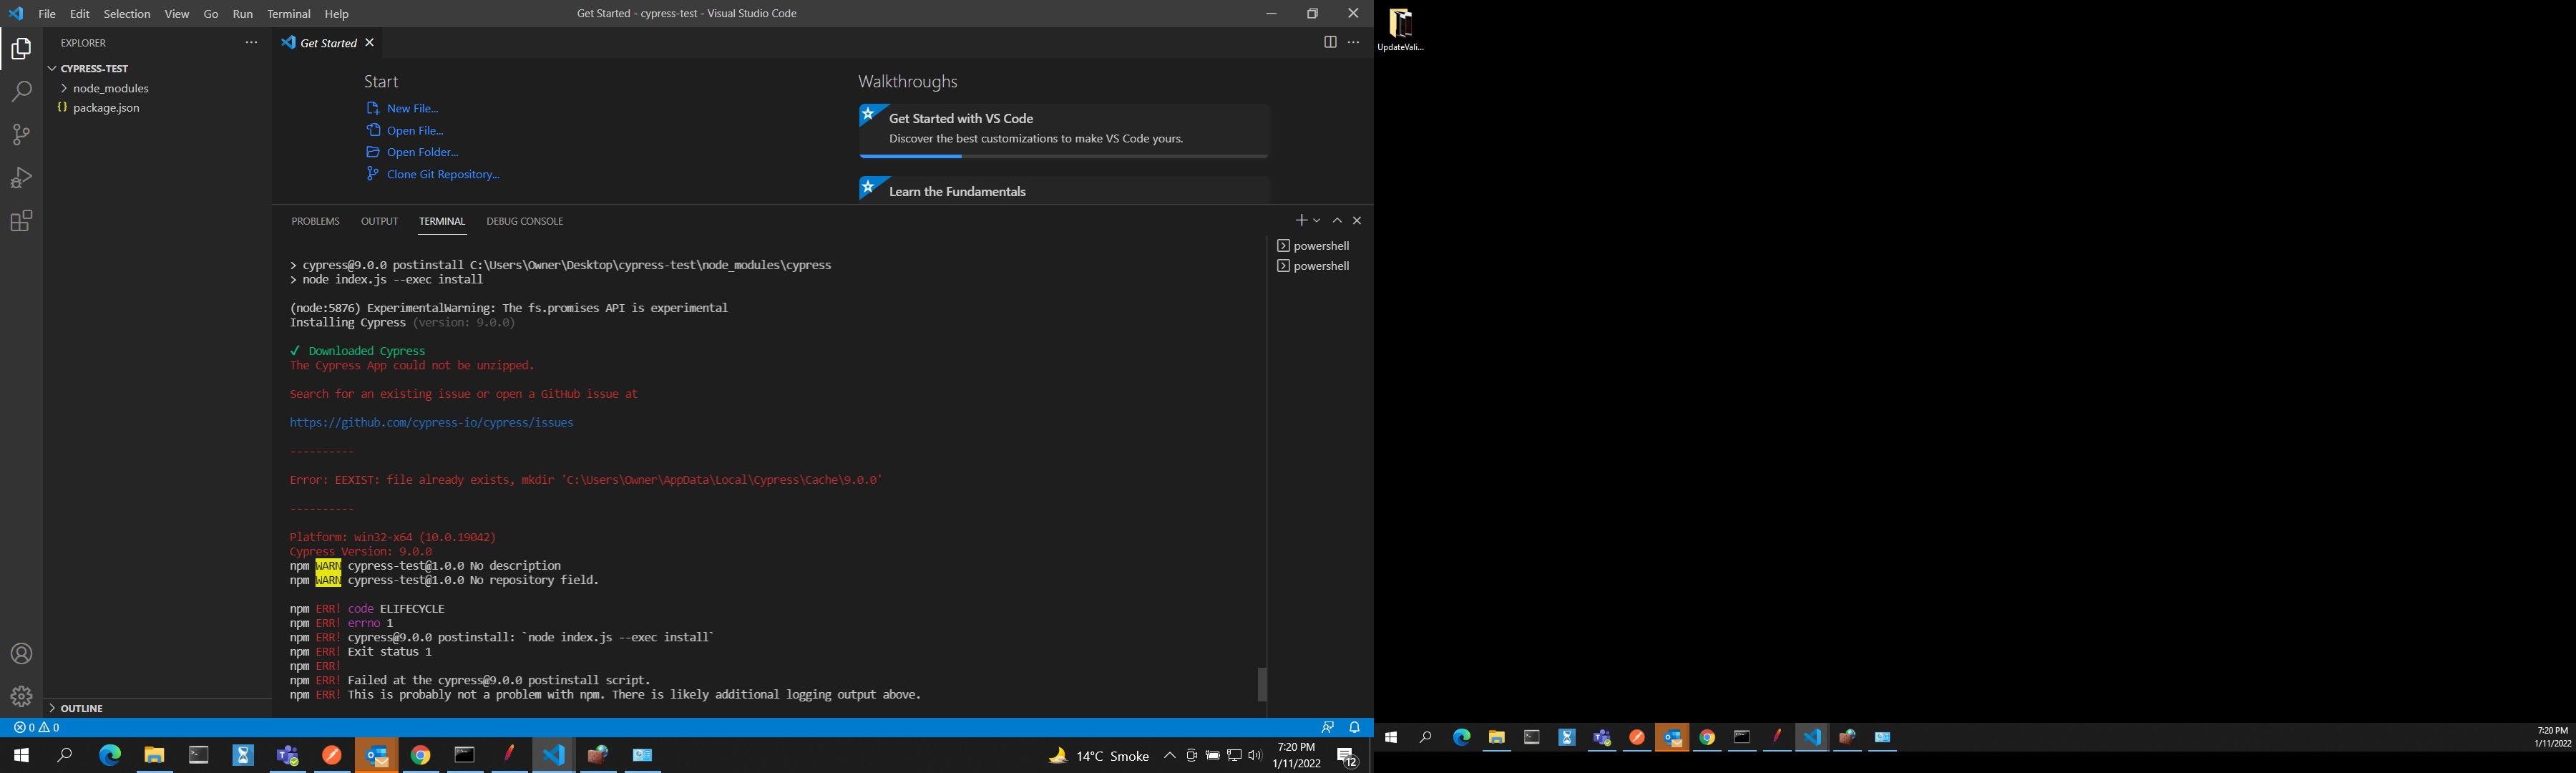Viewport: 2576px width, 773px height.
Task: Click the terminal vertical scrollbar thumb
Action: click(1262, 684)
